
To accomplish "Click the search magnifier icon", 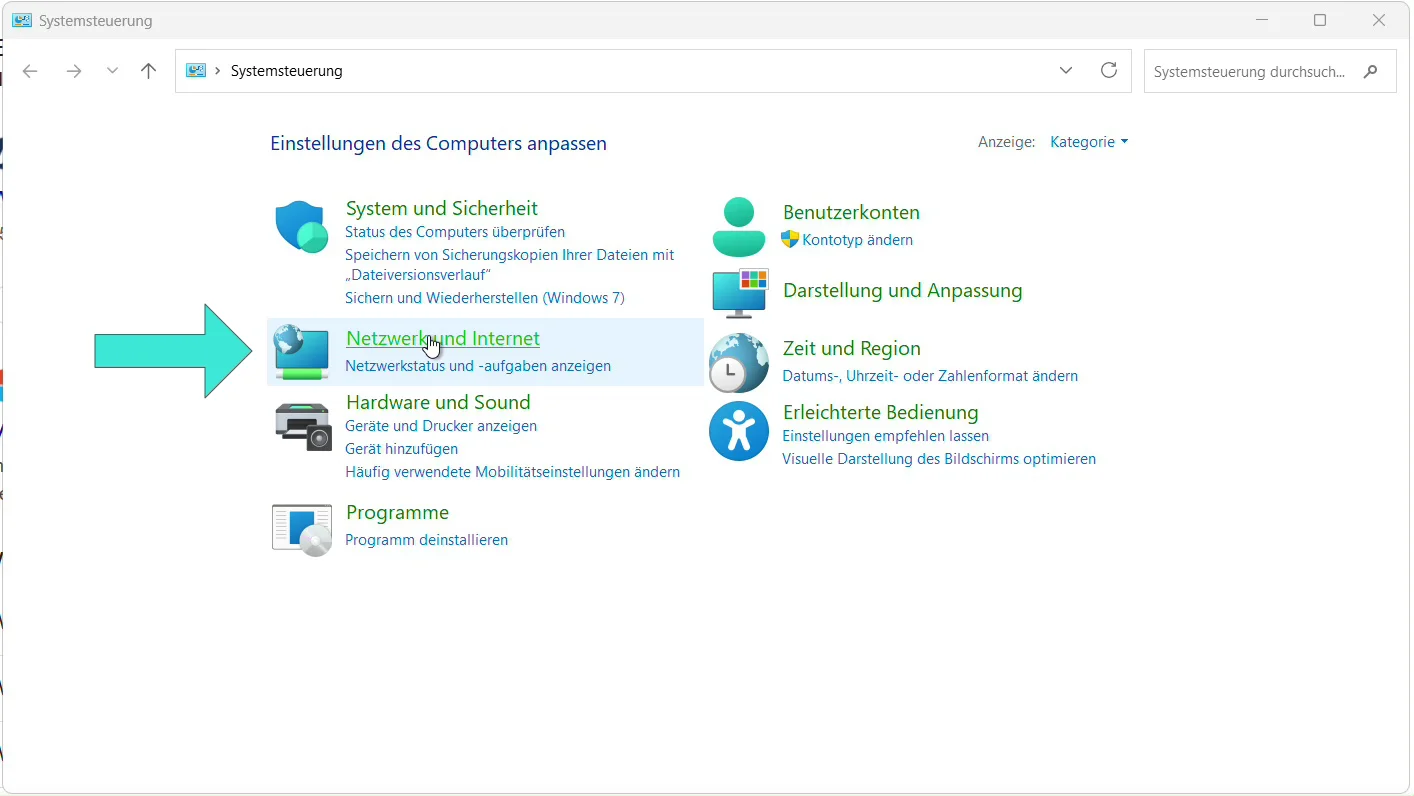I will tap(1371, 71).
